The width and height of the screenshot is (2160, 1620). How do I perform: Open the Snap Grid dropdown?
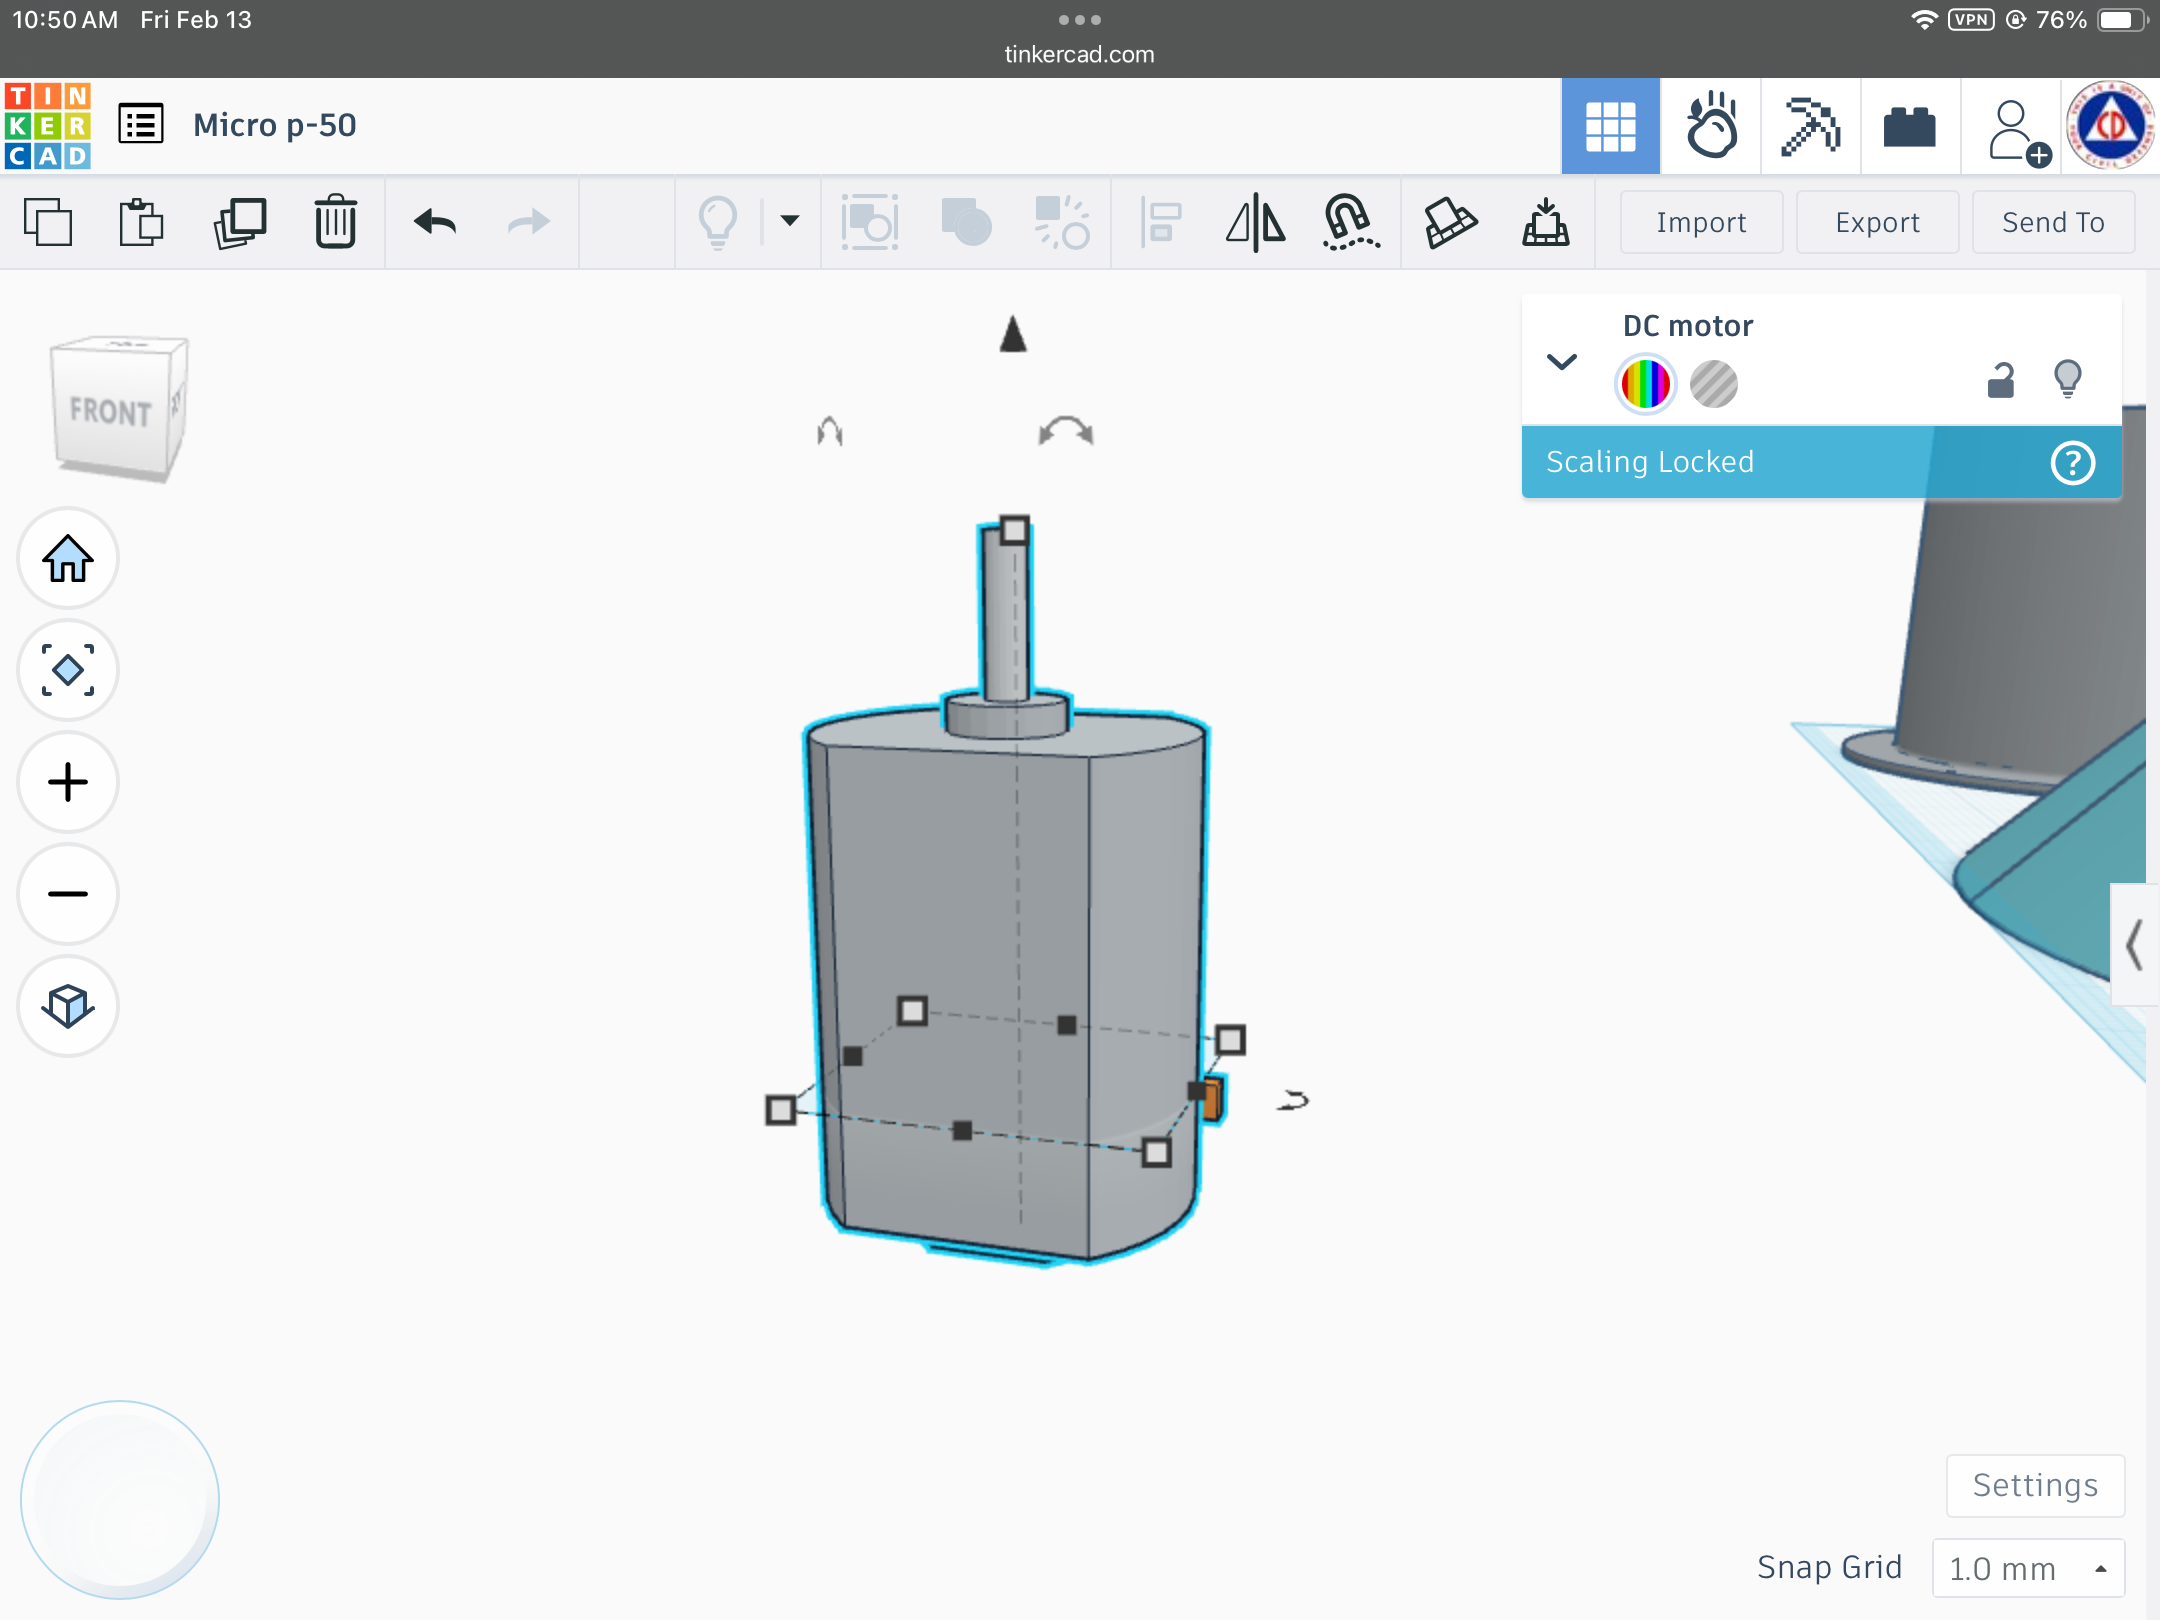pos(2028,1568)
